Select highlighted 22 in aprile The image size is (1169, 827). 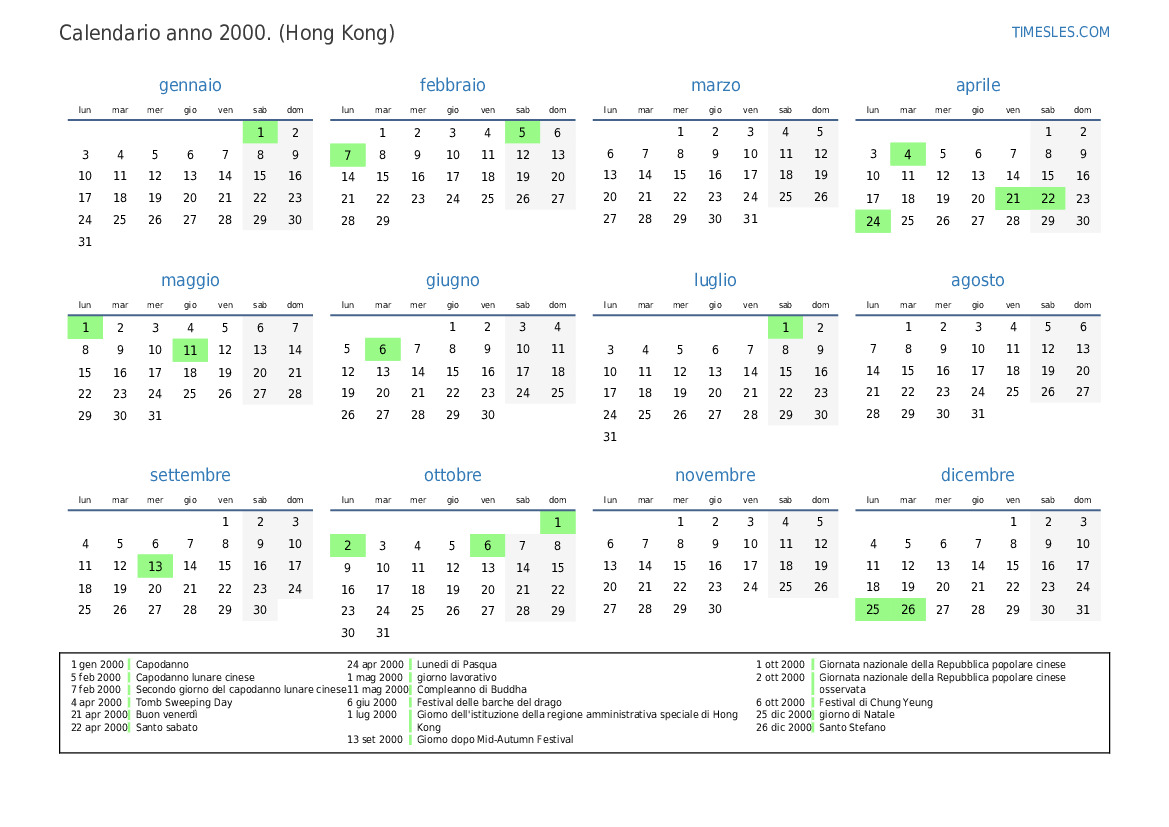click(x=1047, y=198)
